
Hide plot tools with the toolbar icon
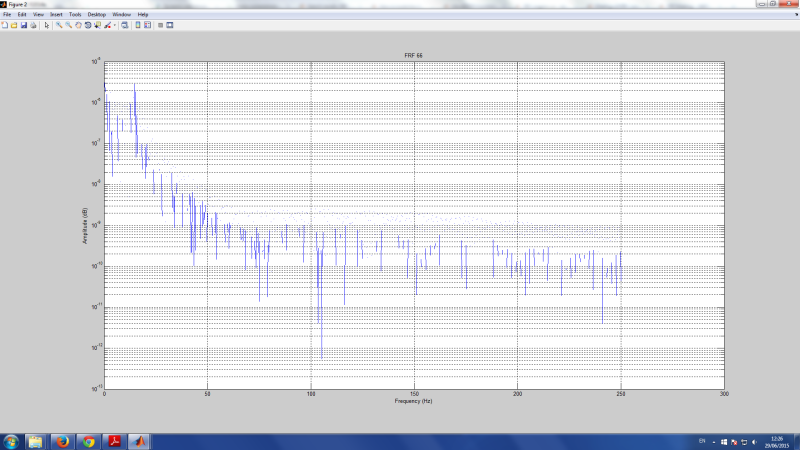tap(160, 25)
